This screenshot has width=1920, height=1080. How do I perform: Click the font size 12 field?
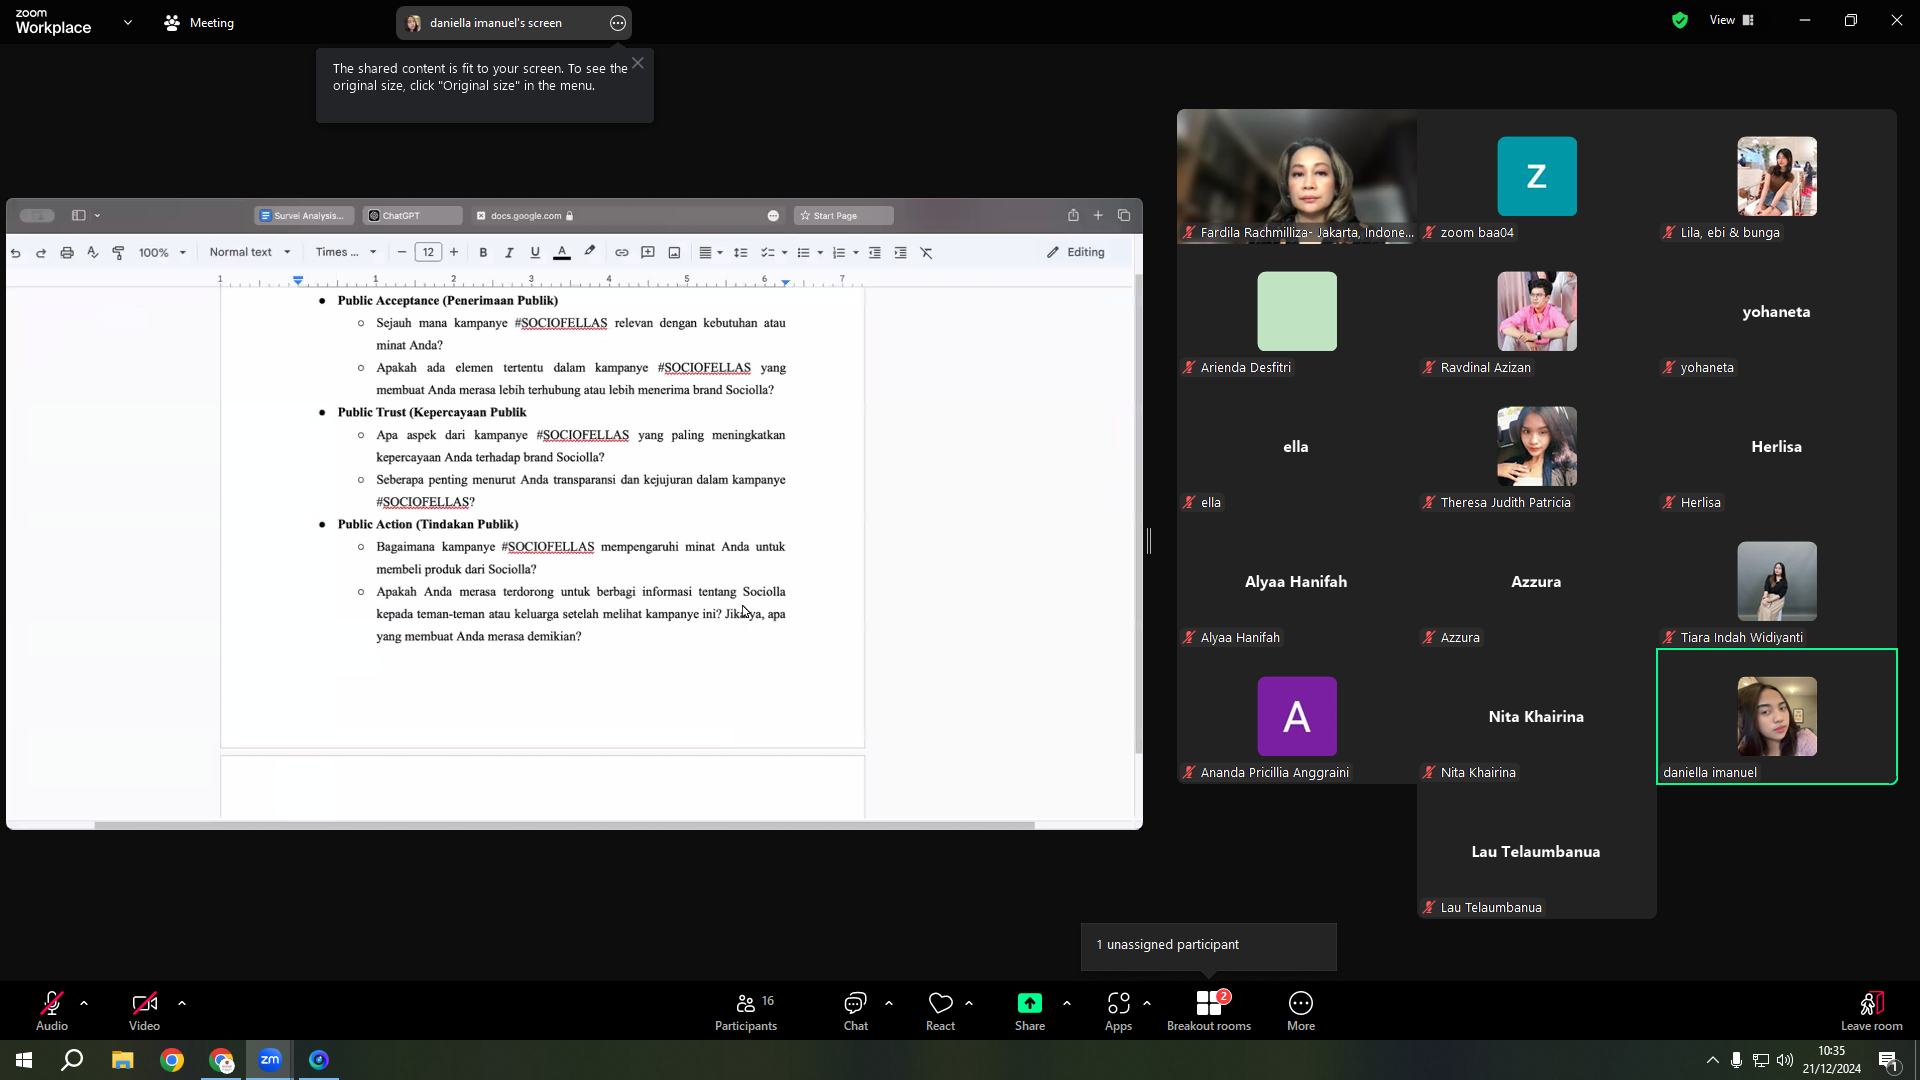coord(428,252)
